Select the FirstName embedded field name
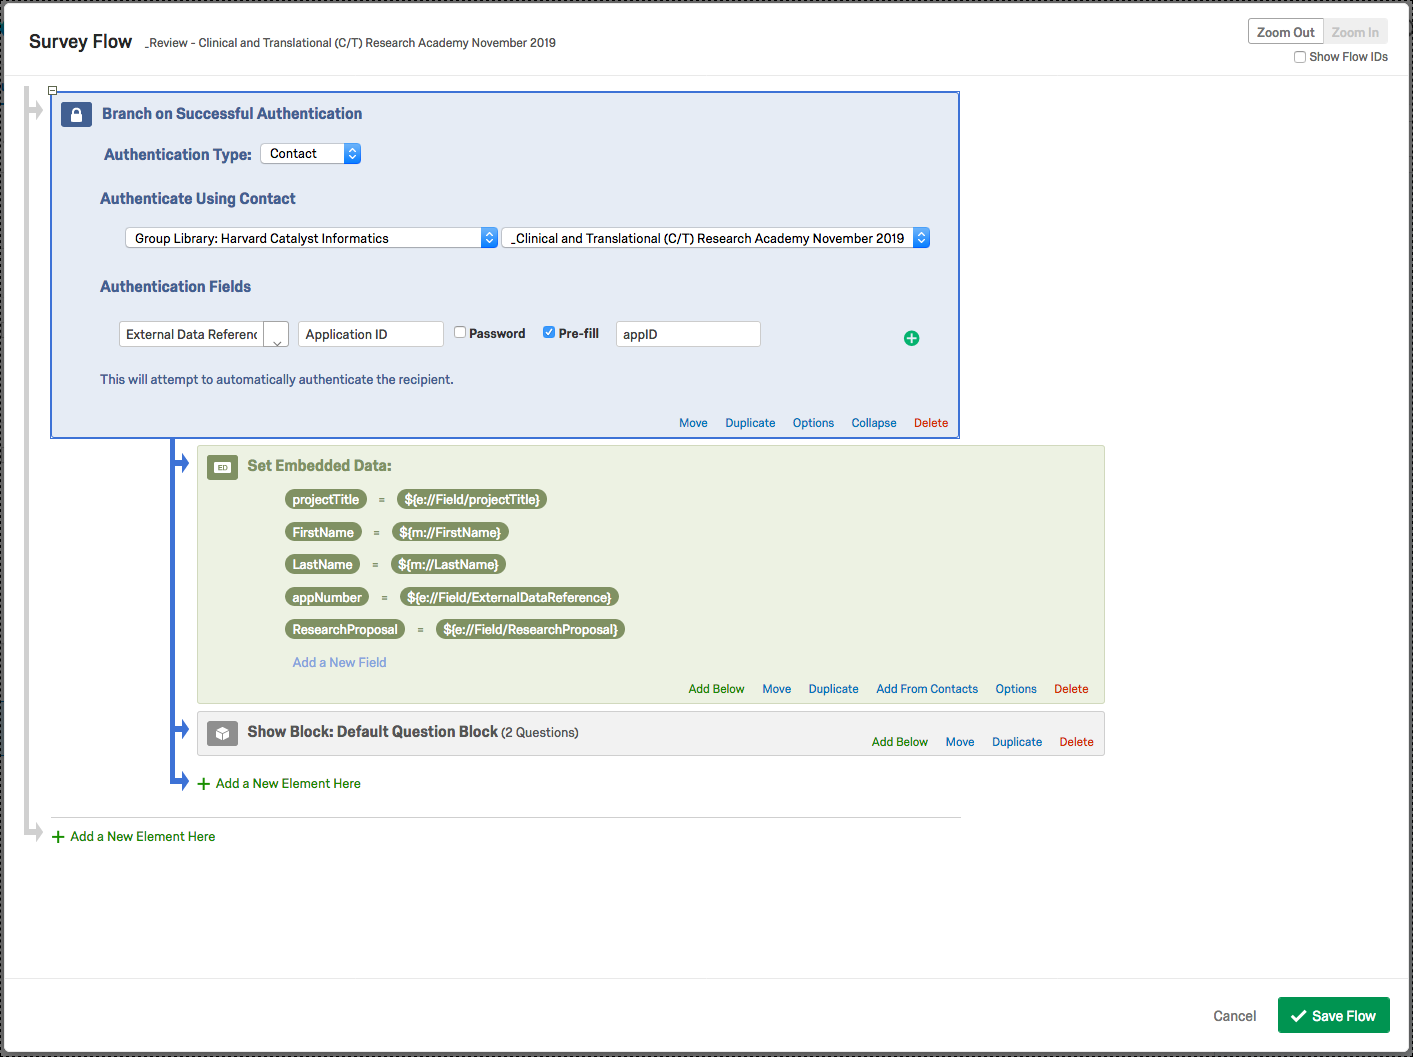The height and width of the screenshot is (1057, 1413). pyautogui.click(x=323, y=533)
